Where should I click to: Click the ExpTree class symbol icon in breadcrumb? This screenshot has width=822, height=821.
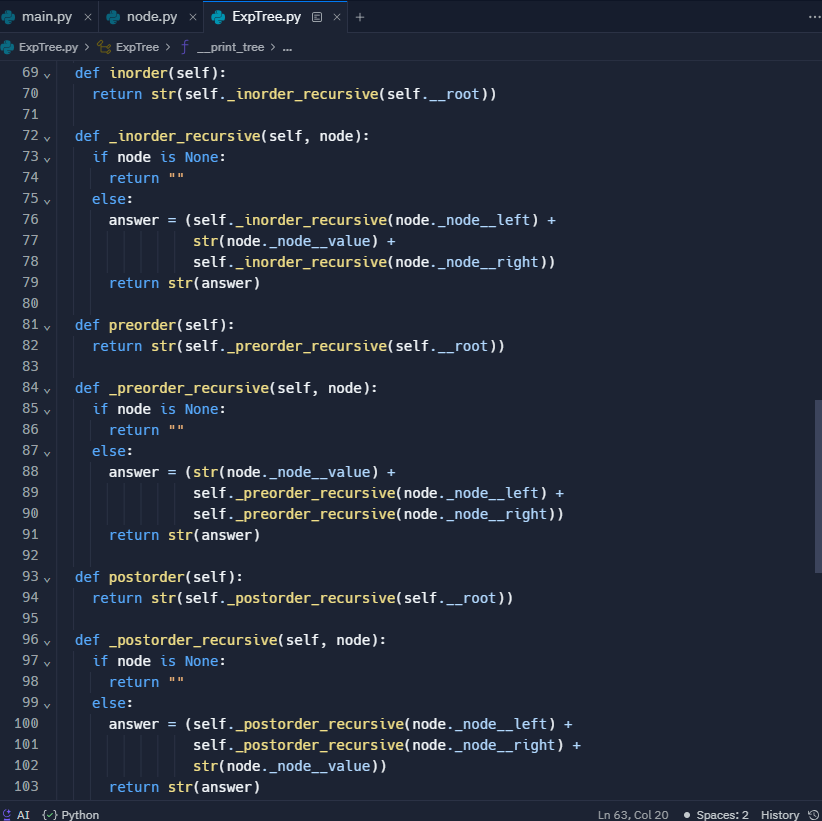105,46
